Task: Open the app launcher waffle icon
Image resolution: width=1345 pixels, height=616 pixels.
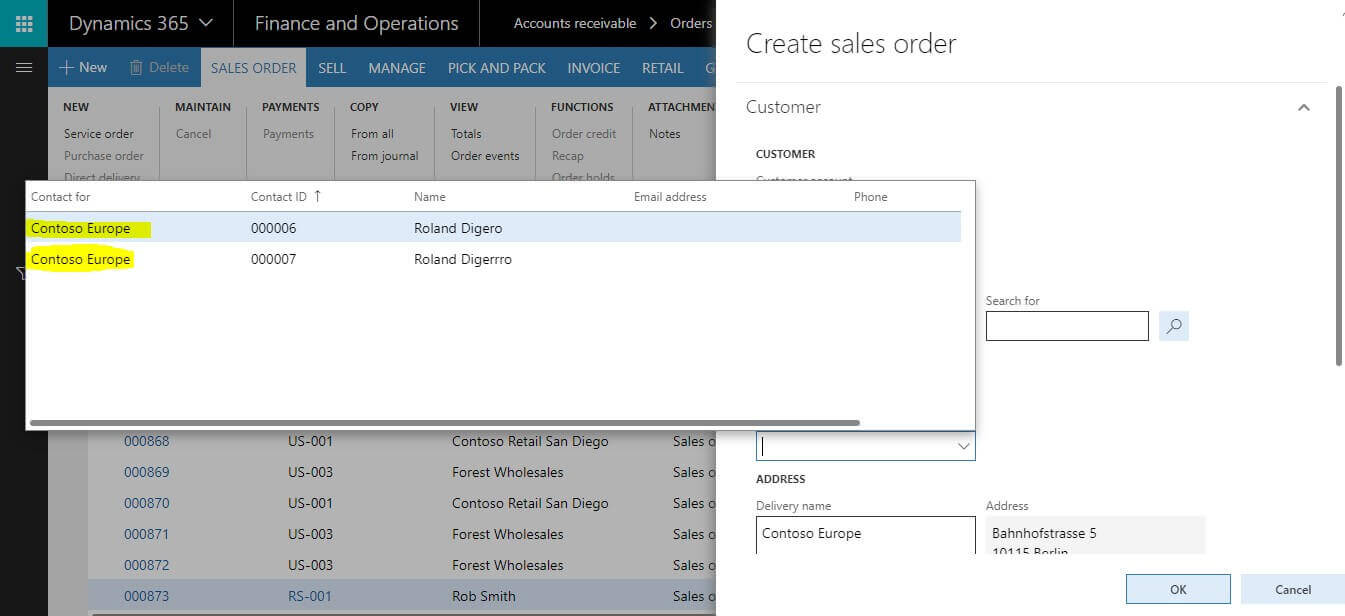Action: point(24,23)
